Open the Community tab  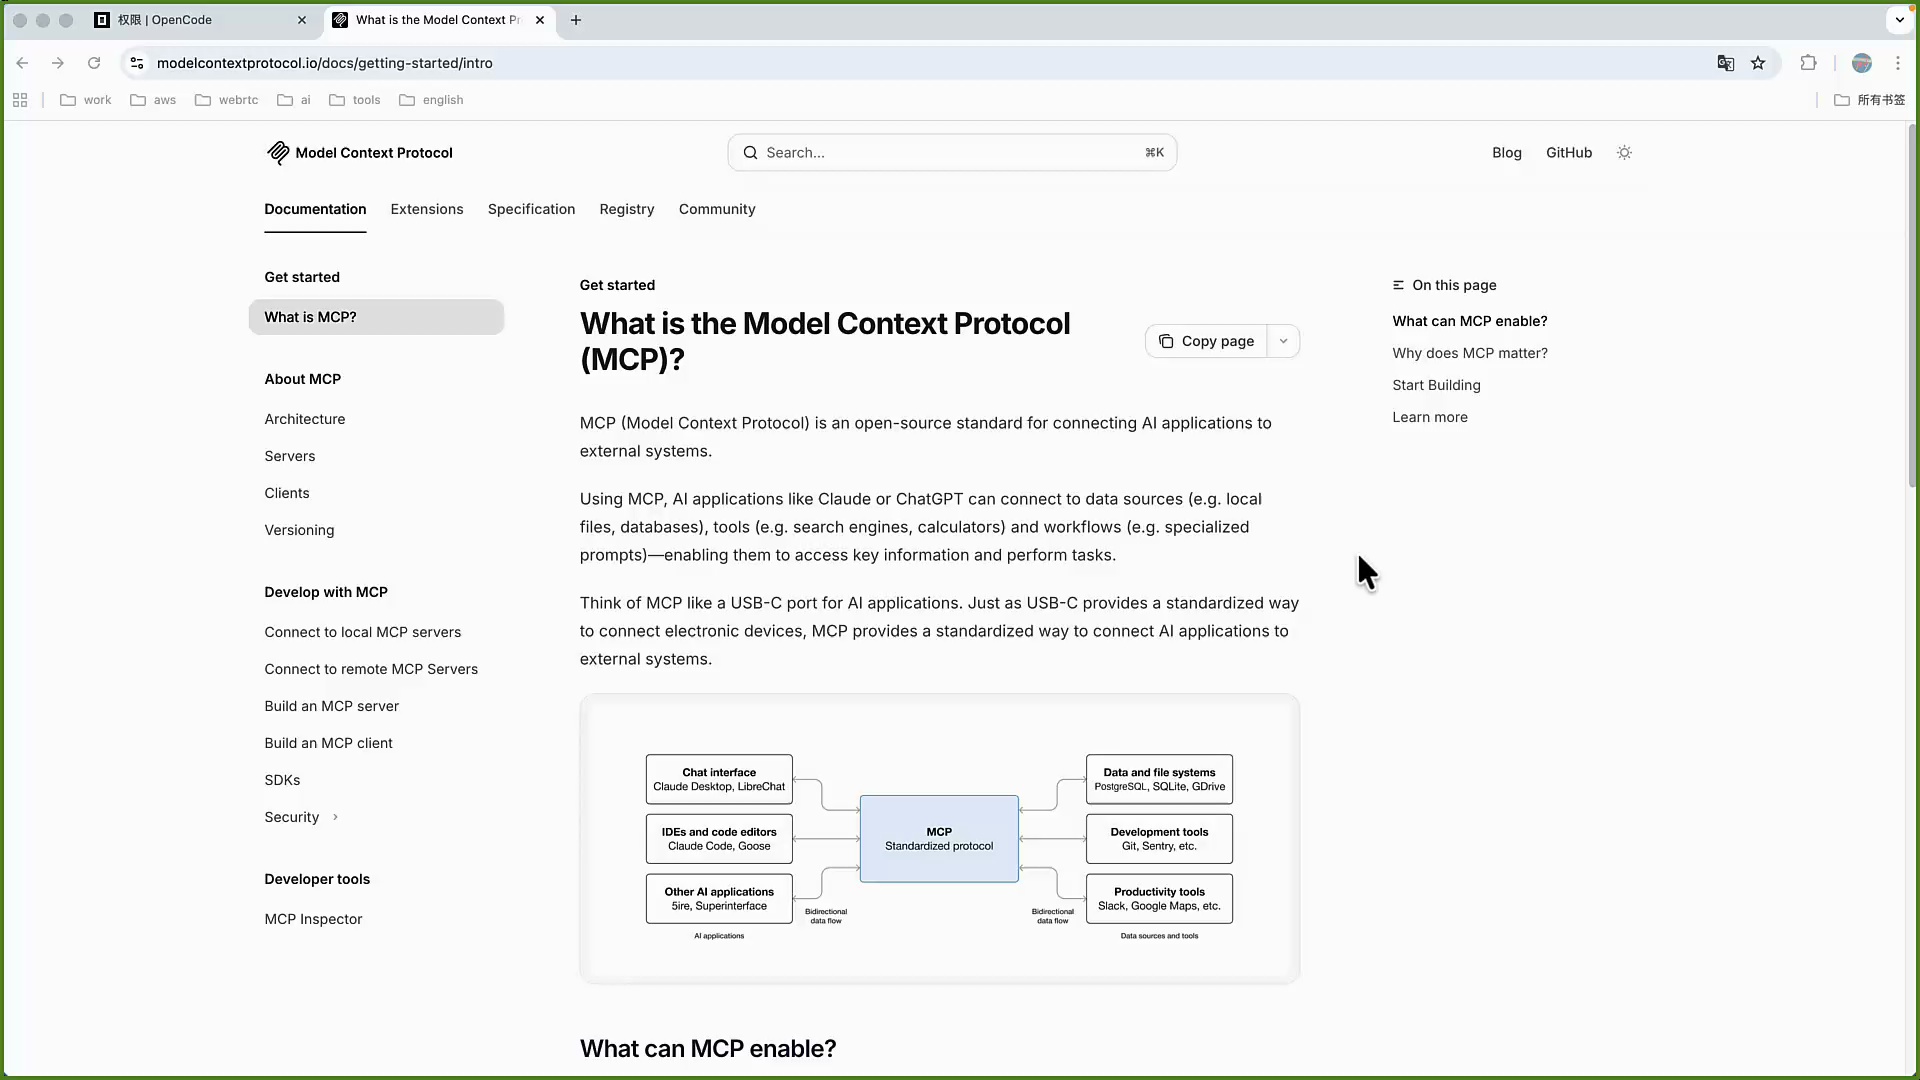pos(717,209)
